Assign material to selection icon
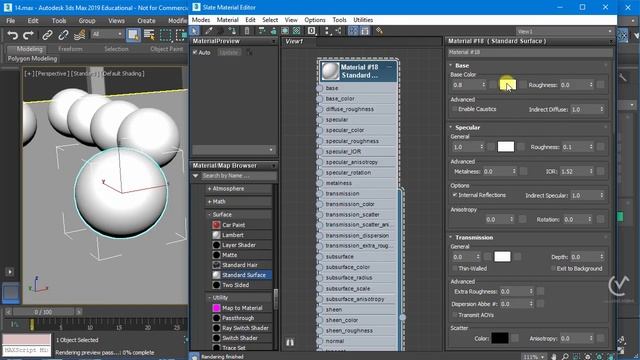This screenshot has width=640, height=360. pyautogui.click(x=233, y=31)
